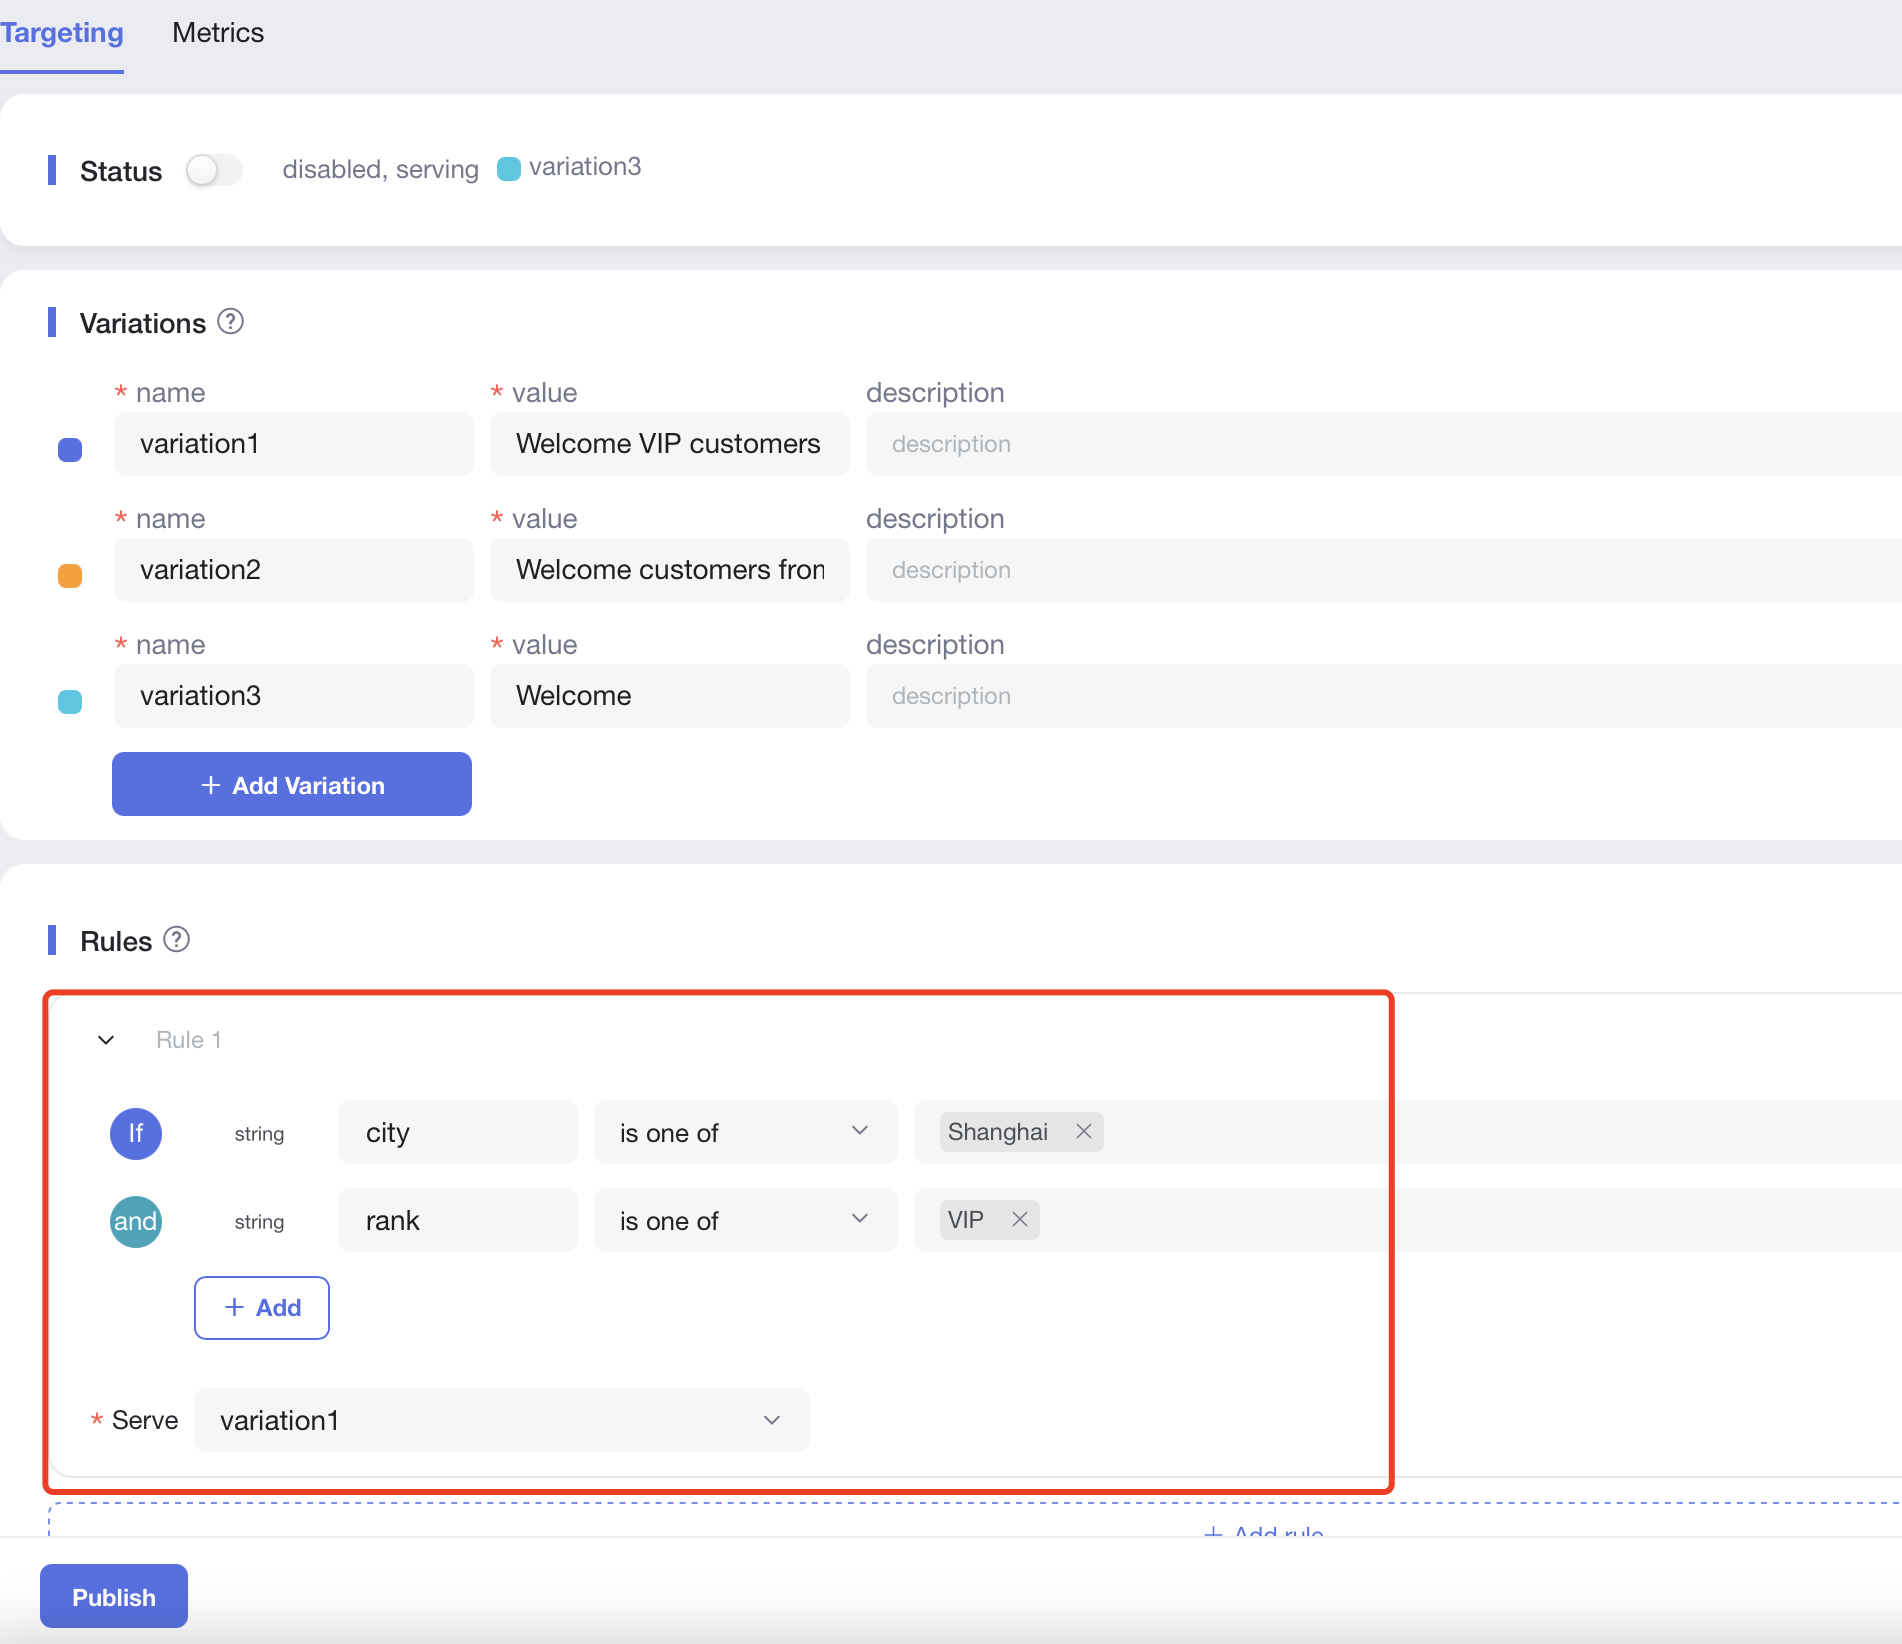
Task: Collapse Rule 1 using its chevron
Action: point(106,1040)
